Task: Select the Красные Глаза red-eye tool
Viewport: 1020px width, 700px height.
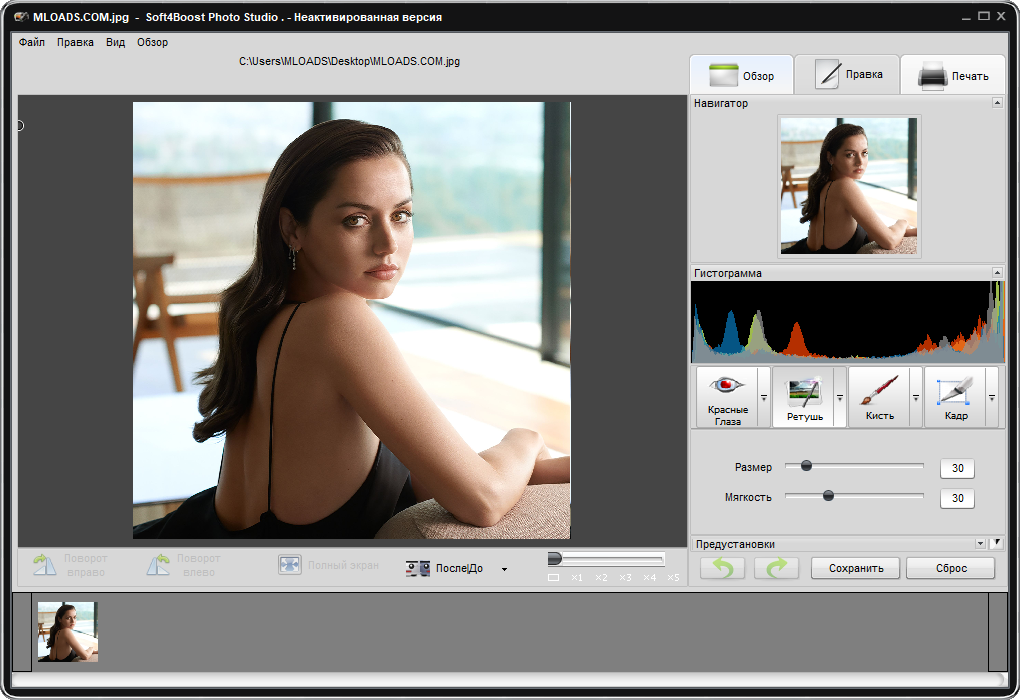Action: [727, 397]
